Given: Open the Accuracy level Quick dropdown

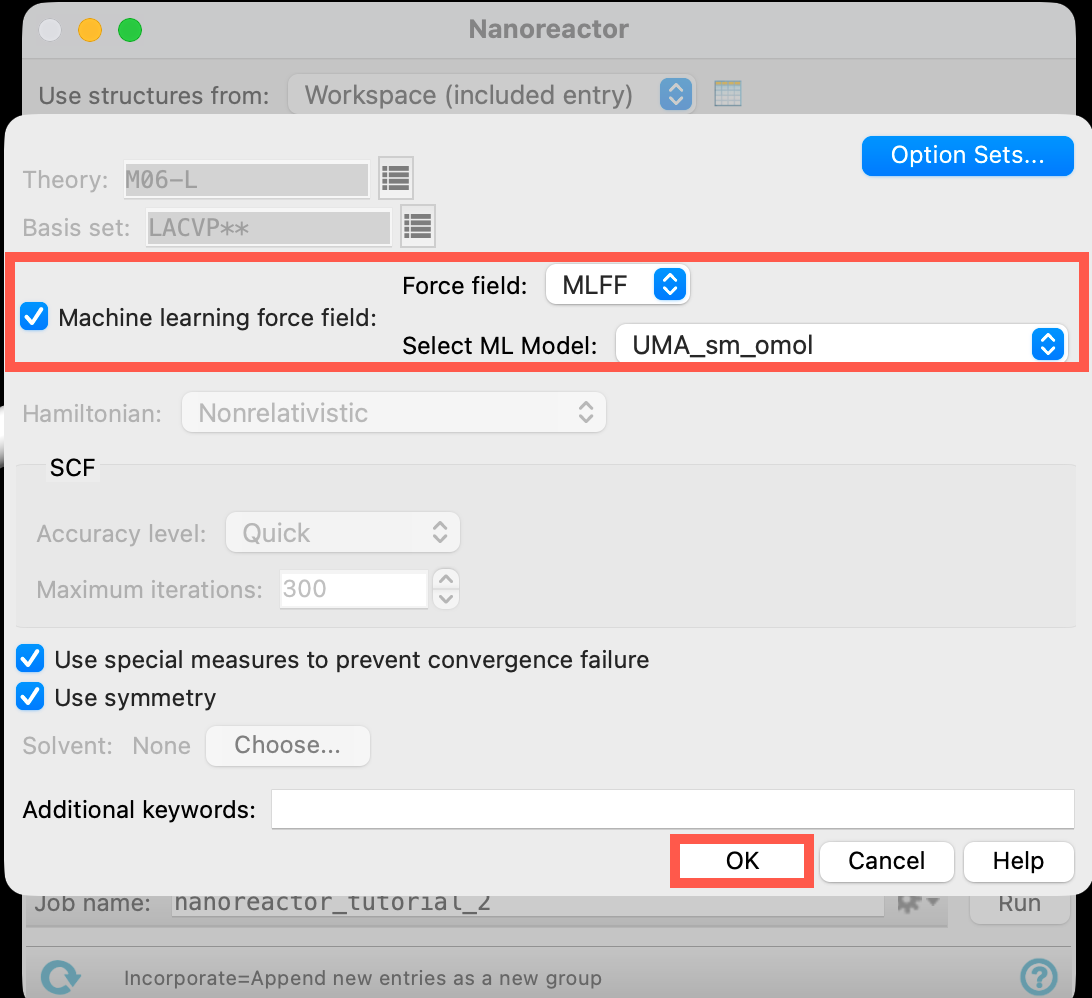Looking at the screenshot, I should coord(343,533).
